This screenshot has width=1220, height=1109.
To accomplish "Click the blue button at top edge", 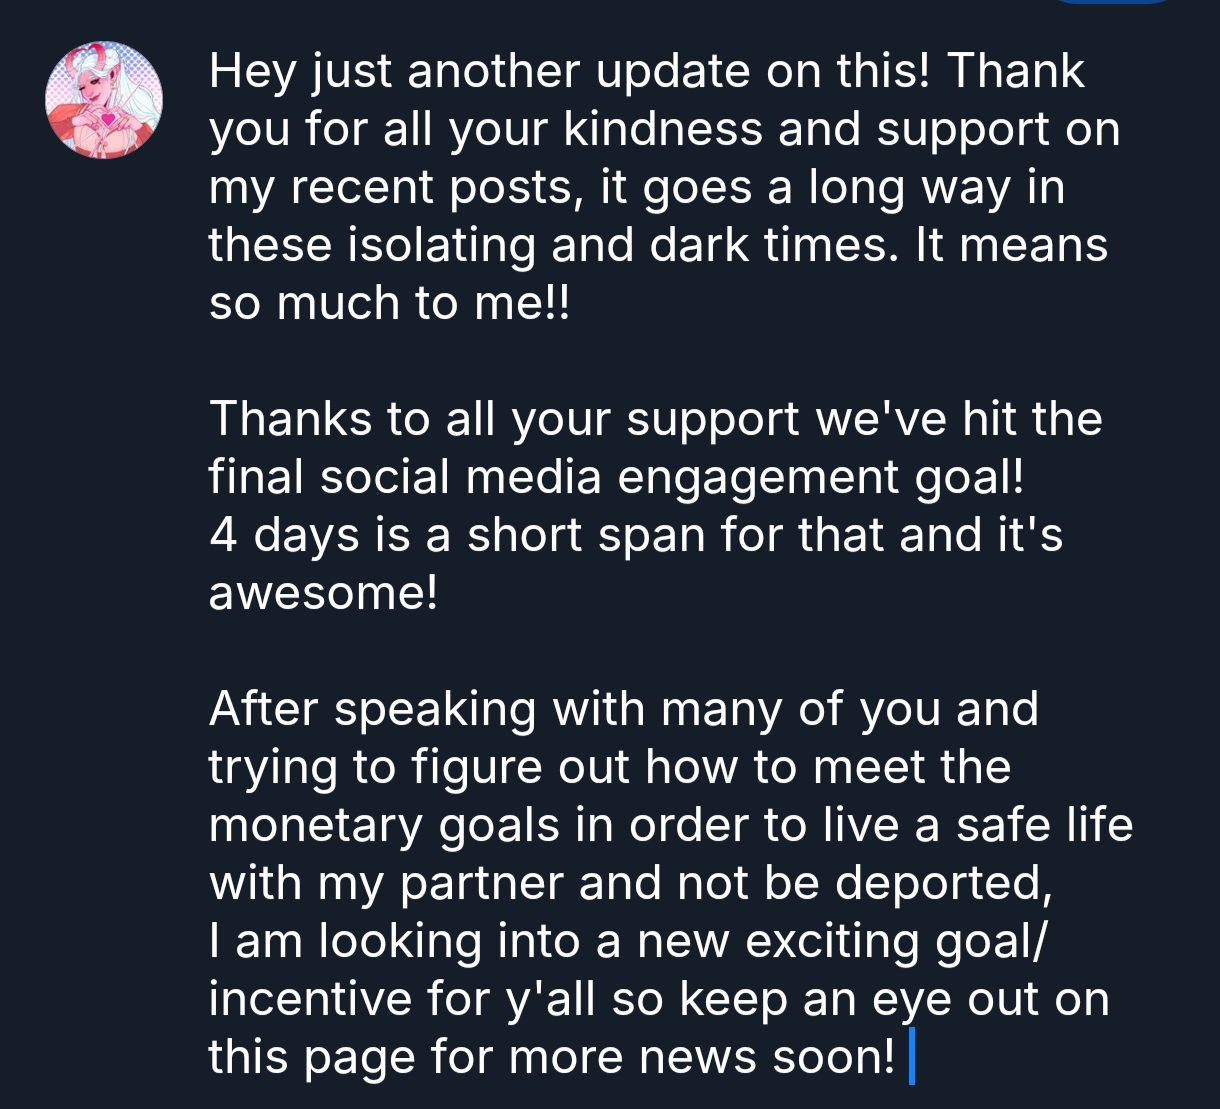I will [x=1112, y=2].
